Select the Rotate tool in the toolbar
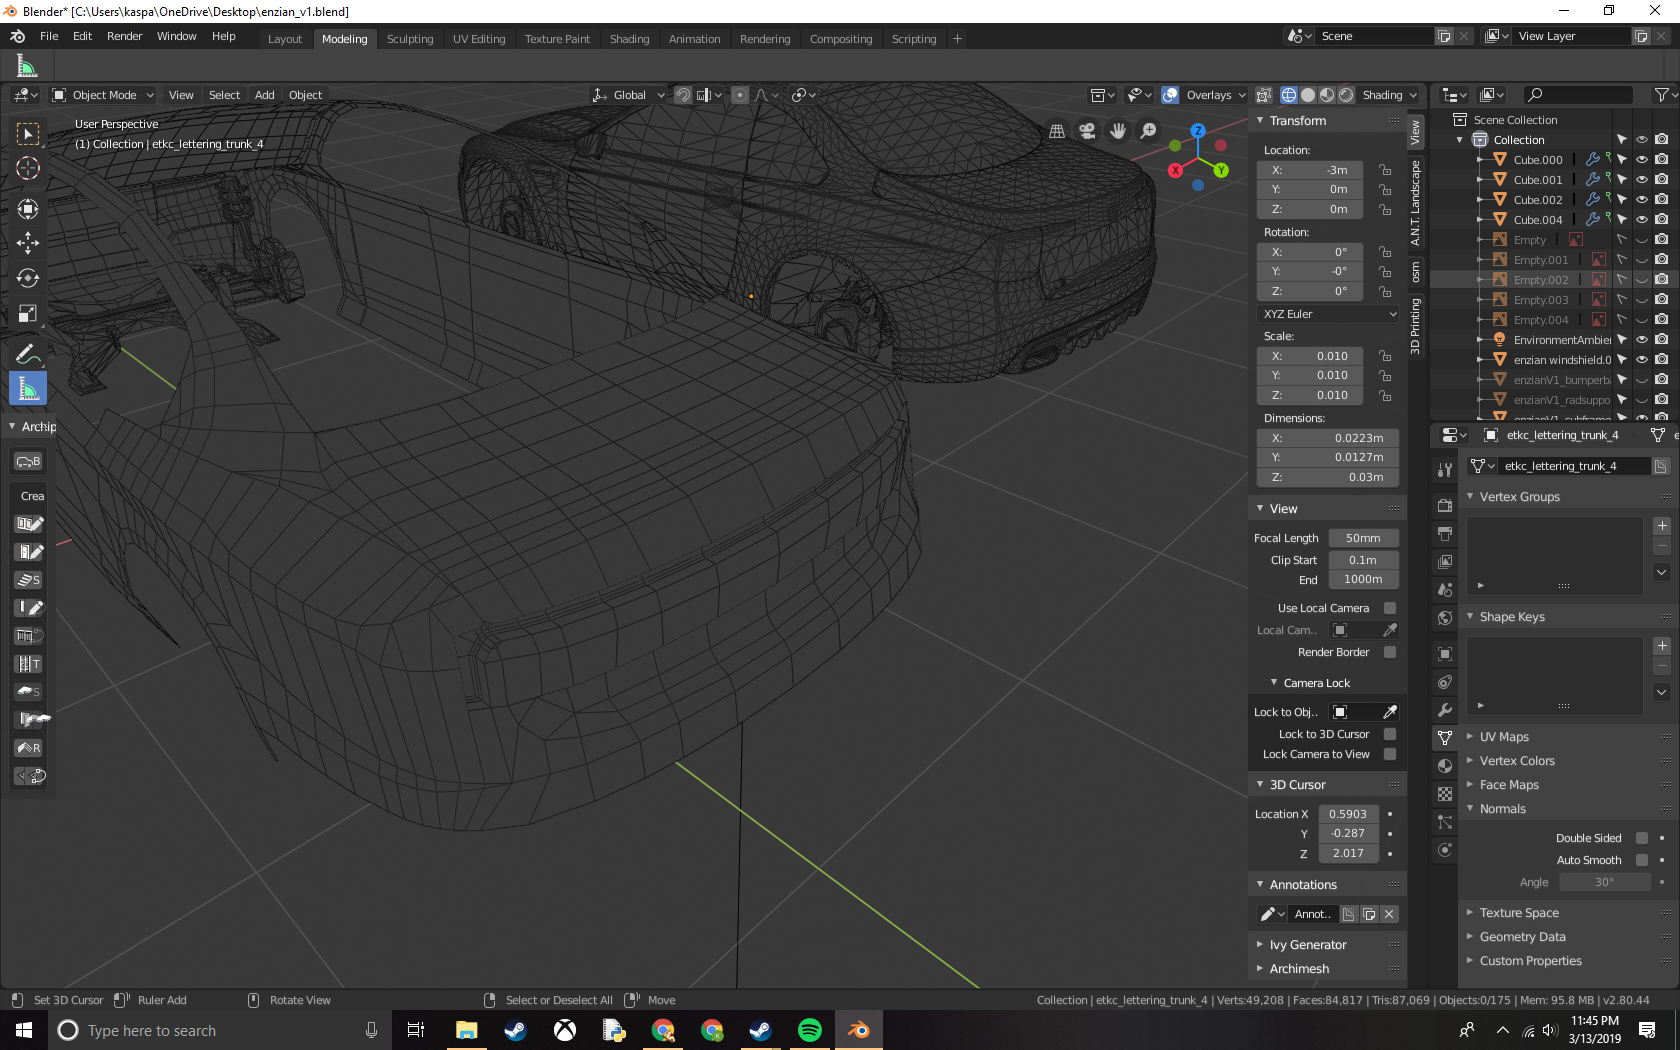Viewport: 1680px width, 1050px height. click(x=28, y=278)
